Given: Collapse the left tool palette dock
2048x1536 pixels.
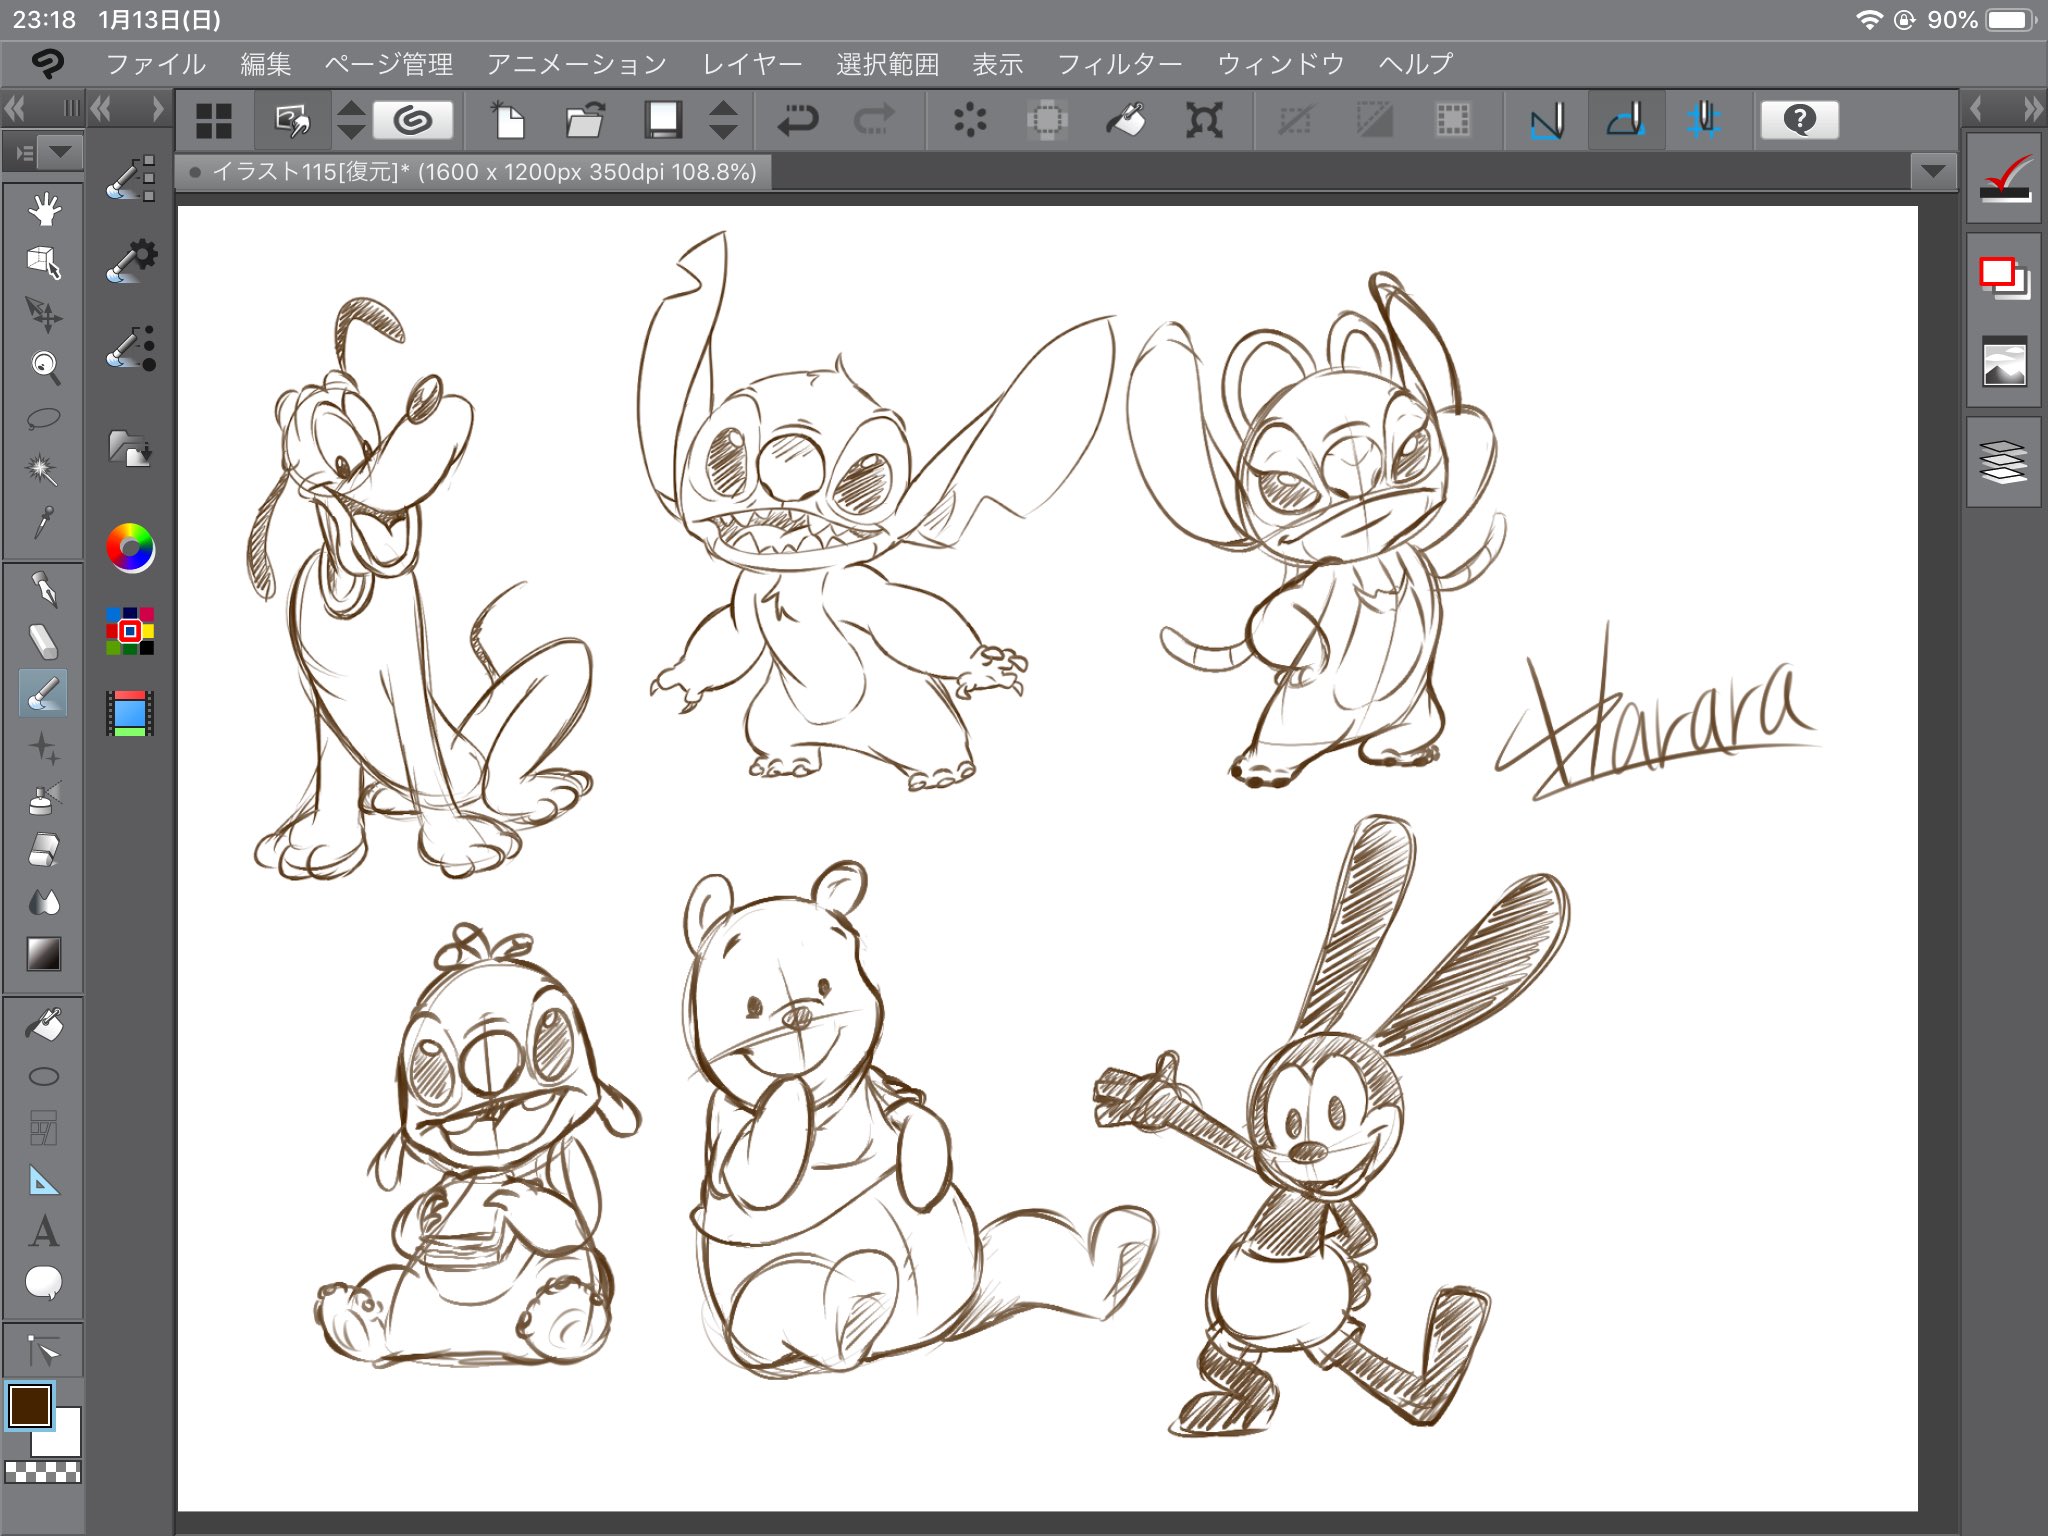Looking at the screenshot, I should click(x=15, y=108).
